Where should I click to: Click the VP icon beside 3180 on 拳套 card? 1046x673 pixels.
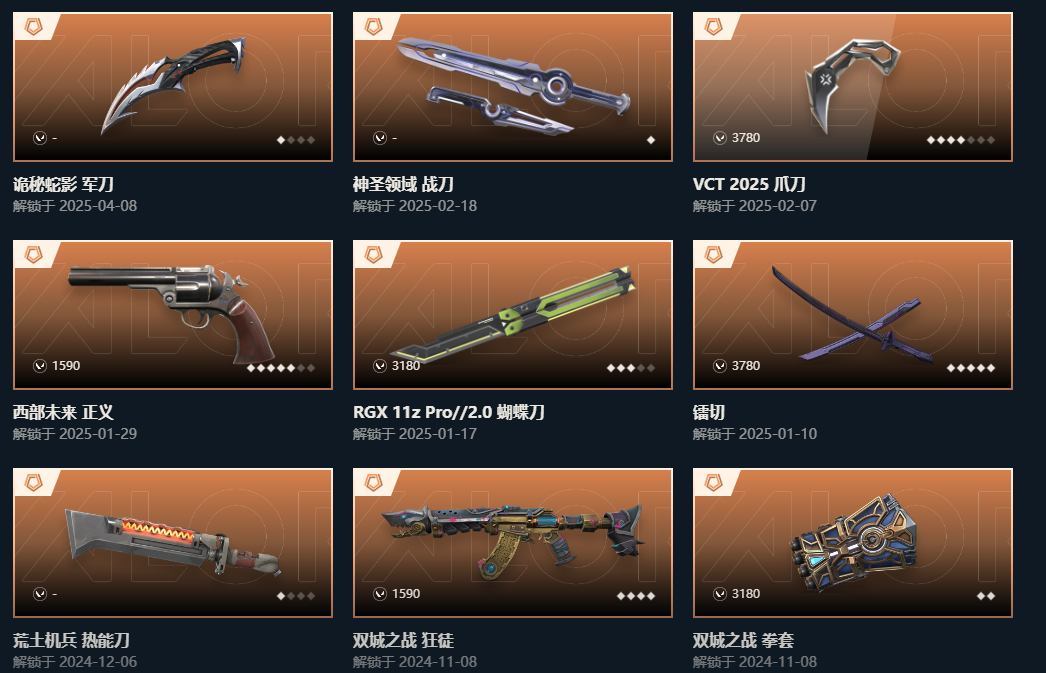(720, 594)
